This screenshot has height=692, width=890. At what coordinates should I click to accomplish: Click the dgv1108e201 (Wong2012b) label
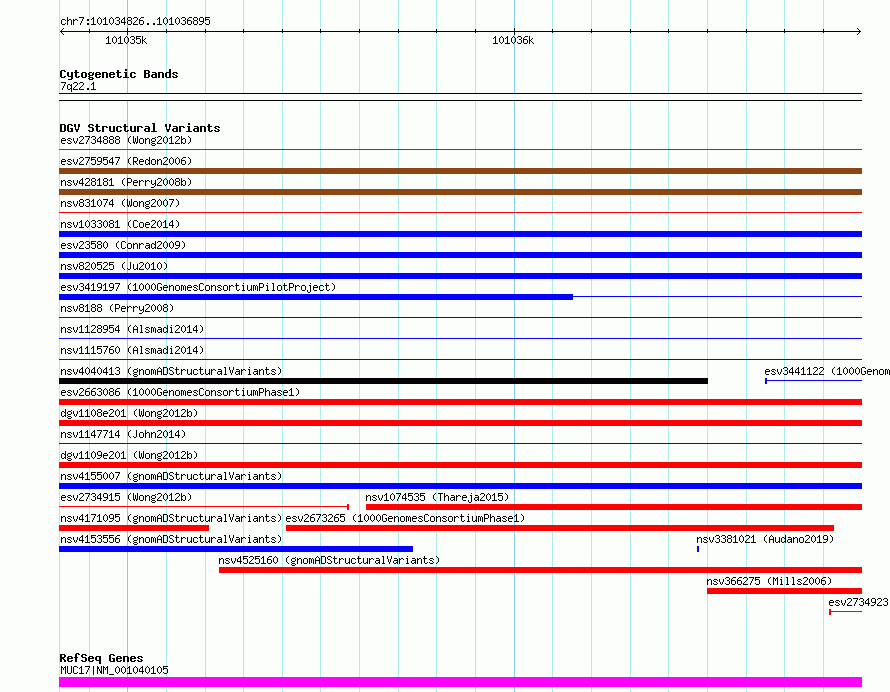(x=129, y=413)
